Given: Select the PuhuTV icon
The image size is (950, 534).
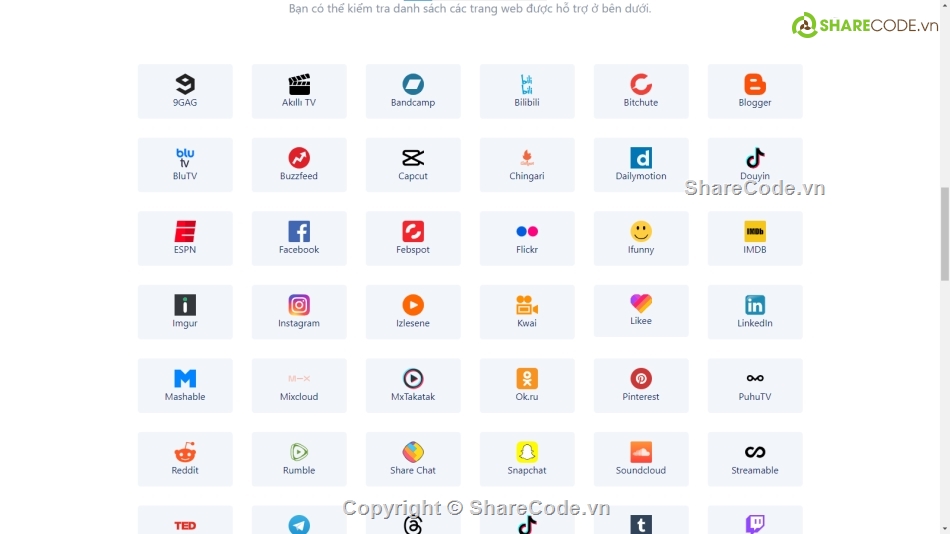Looking at the screenshot, I should pos(754,378).
